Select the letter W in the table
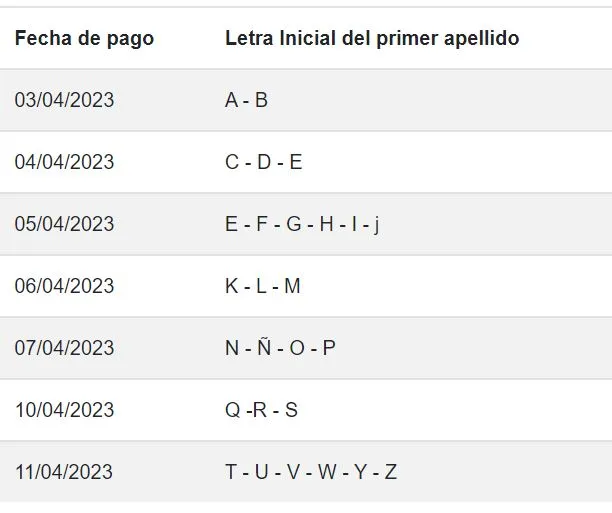Screen dimensions: 612x513 tap(327, 472)
